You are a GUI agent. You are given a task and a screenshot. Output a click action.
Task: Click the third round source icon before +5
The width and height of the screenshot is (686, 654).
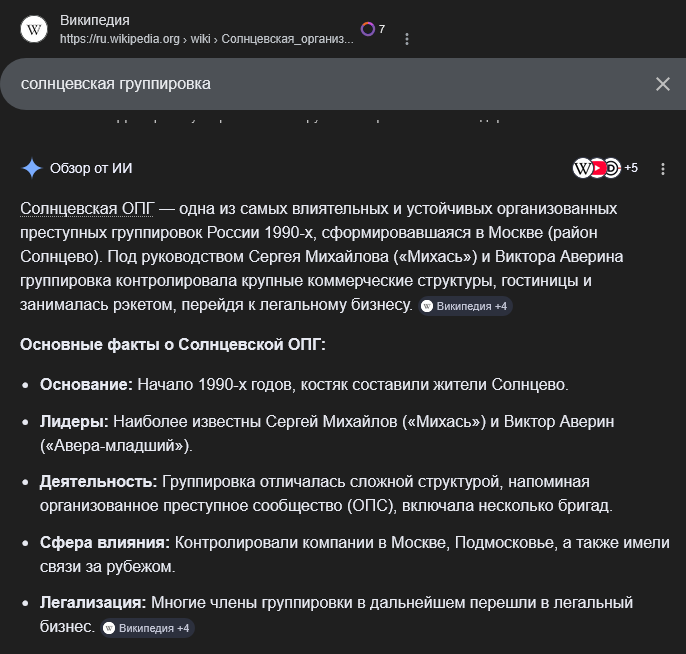pyautogui.click(x=611, y=168)
